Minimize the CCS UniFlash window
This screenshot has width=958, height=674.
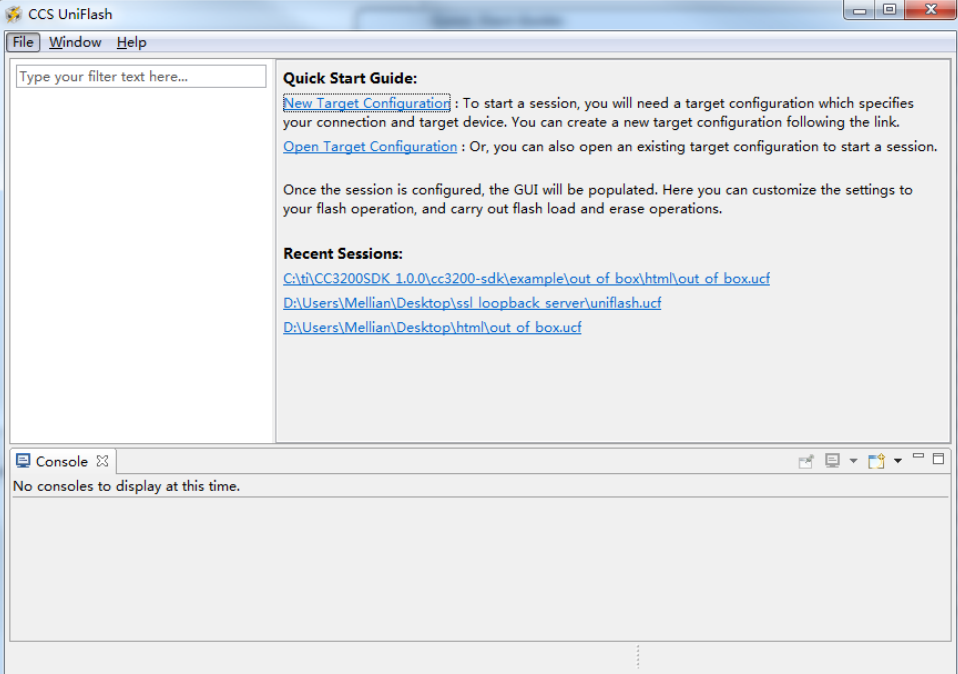[860, 10]
